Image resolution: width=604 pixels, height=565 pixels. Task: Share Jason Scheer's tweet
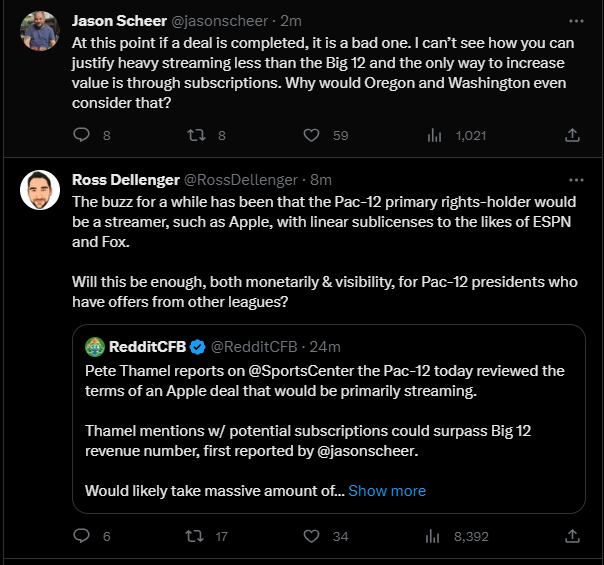click(x=573, y=134)
